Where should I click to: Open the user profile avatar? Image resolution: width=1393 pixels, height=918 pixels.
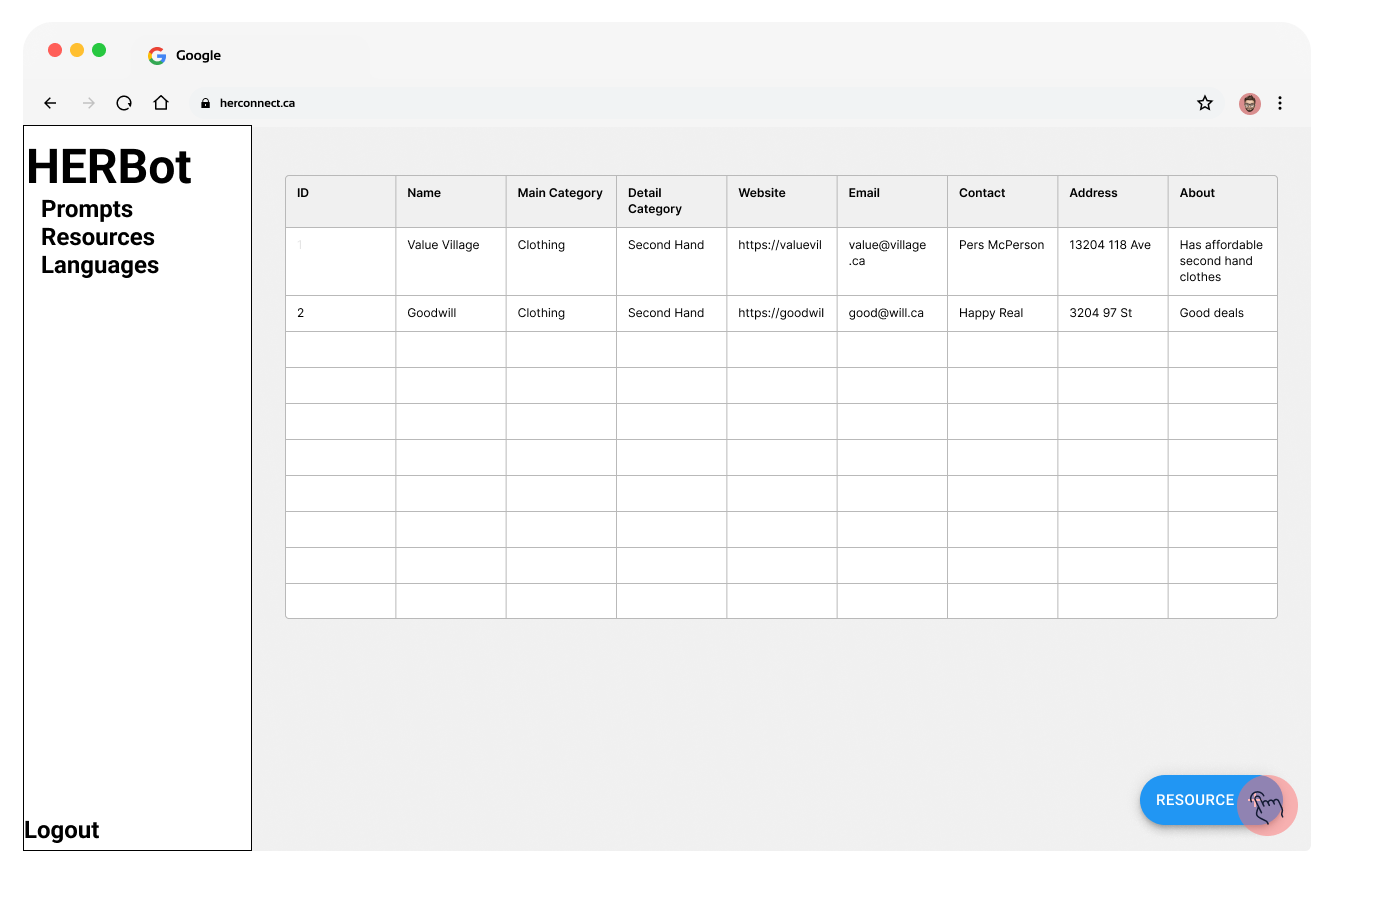coord(1249,103)
